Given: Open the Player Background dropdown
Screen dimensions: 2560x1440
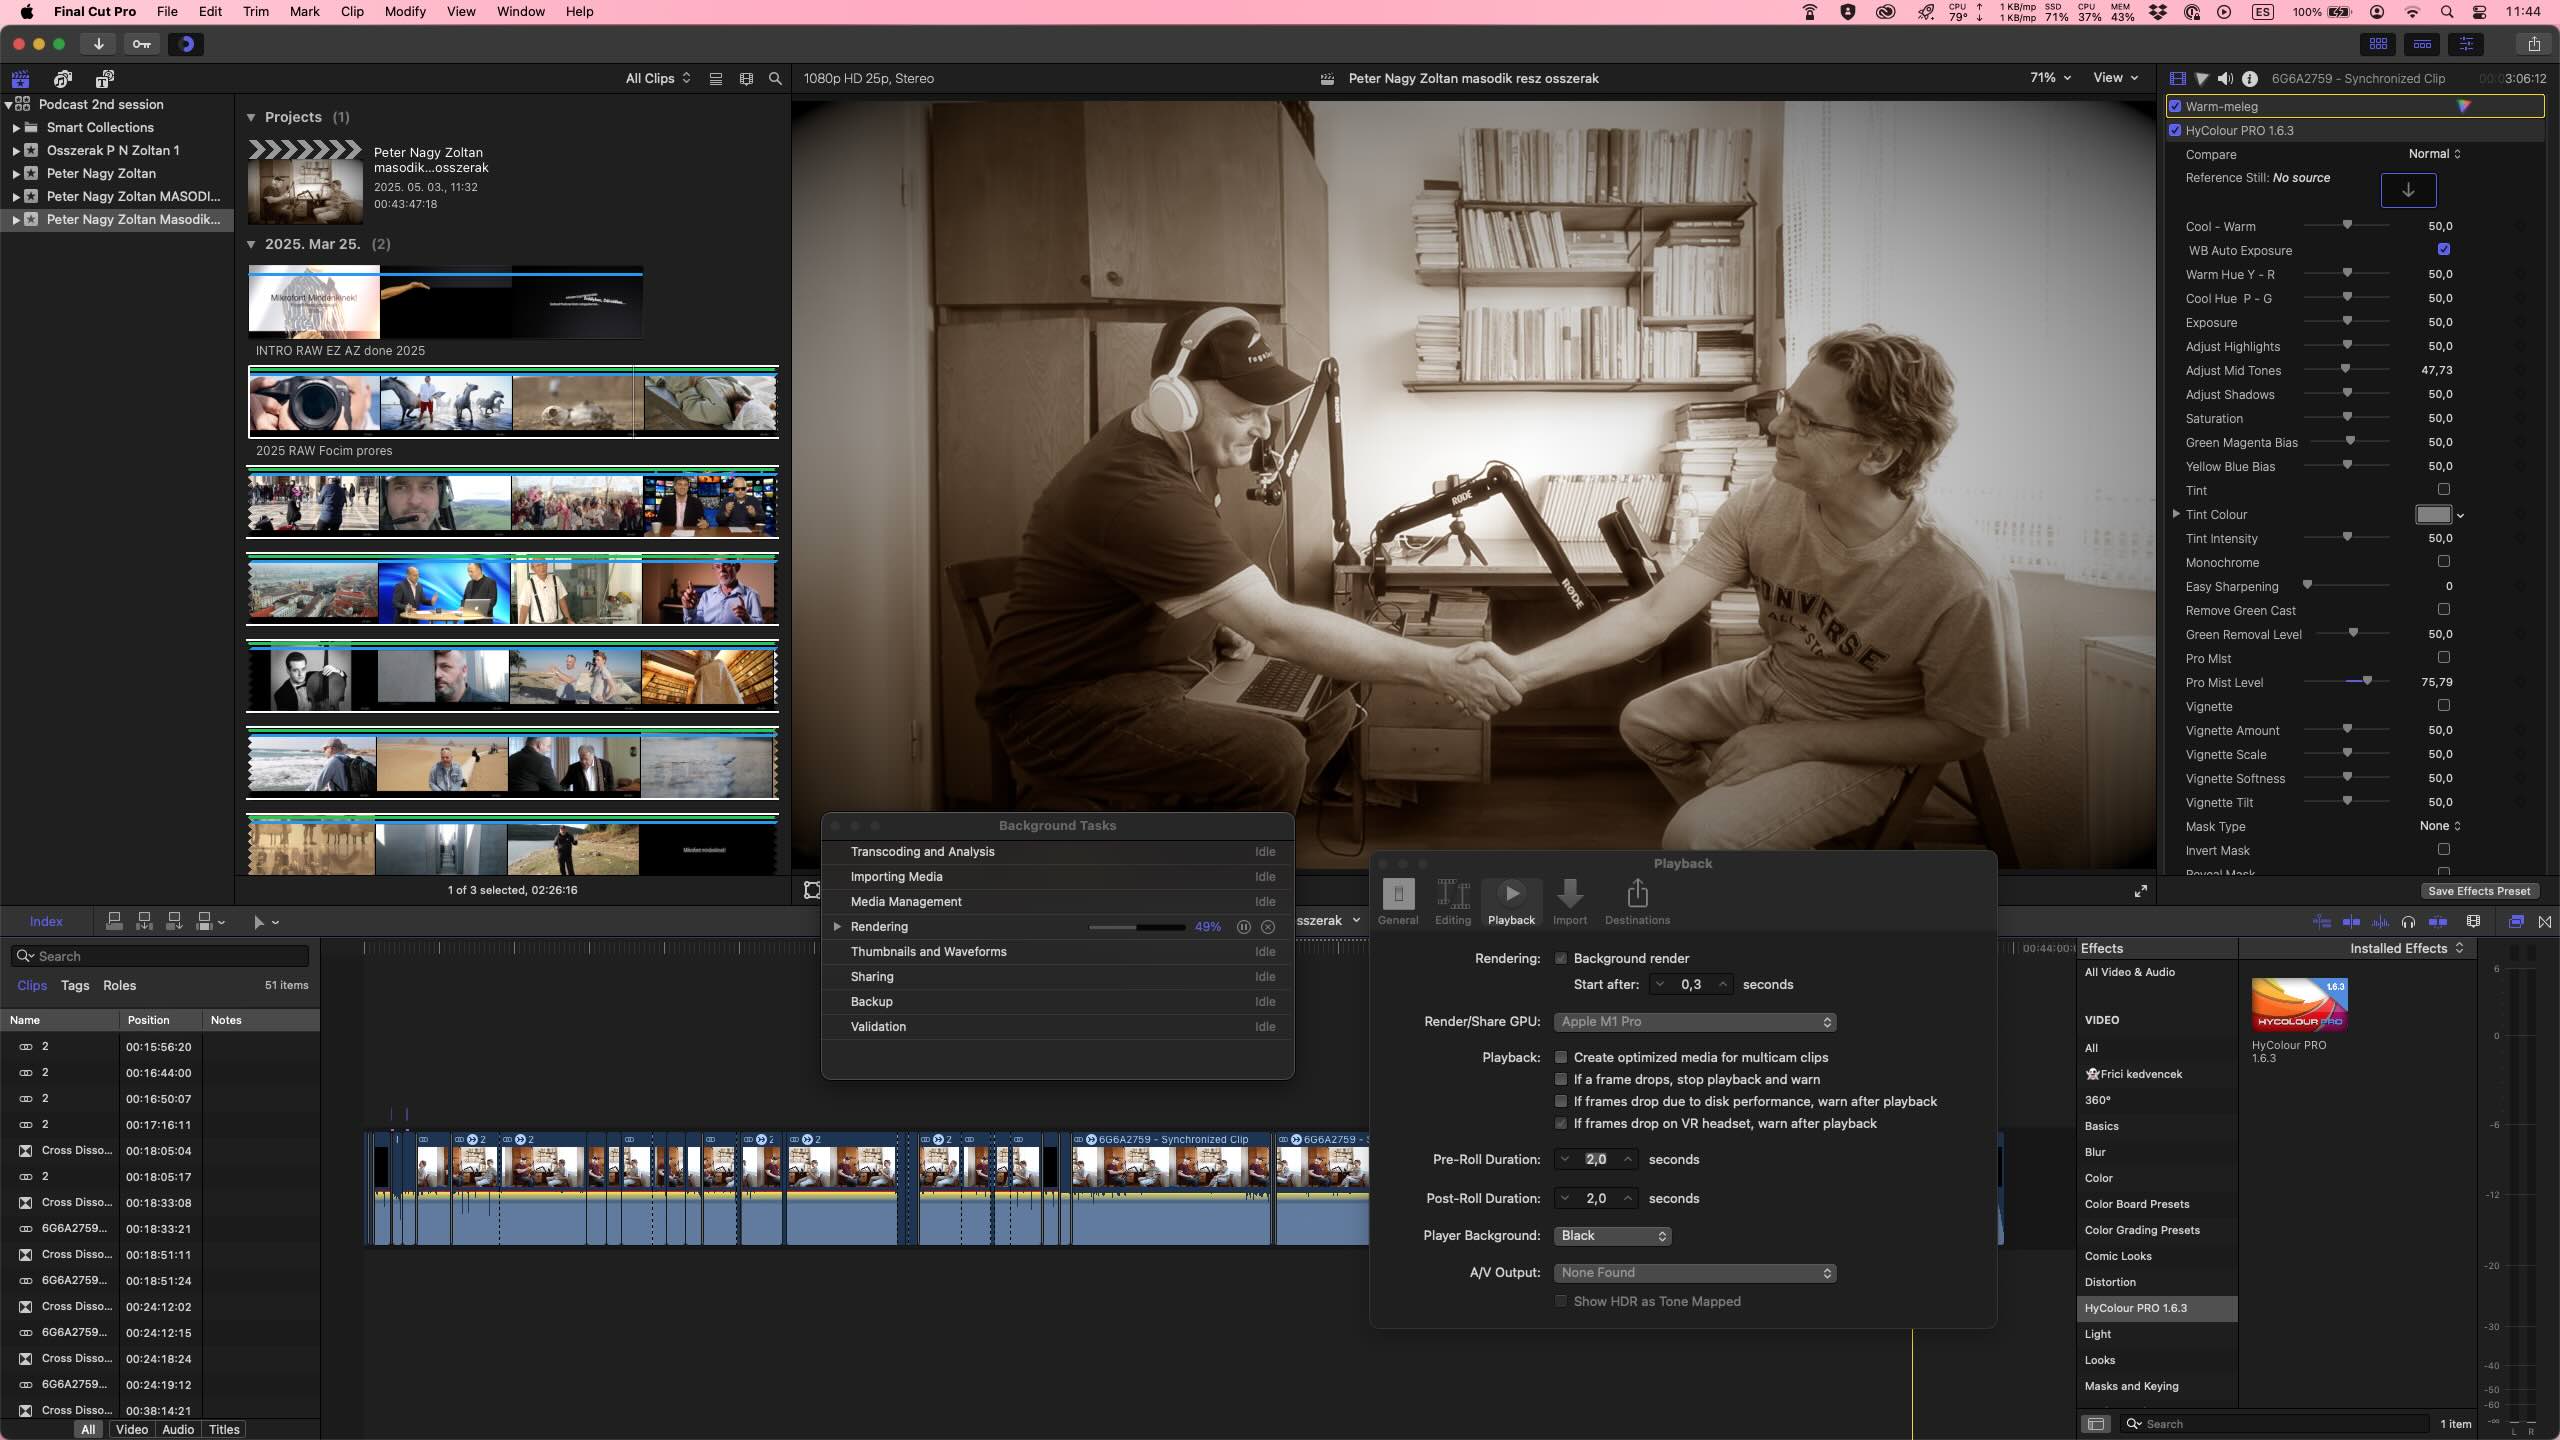Looking at the screenshot, I should (1612, 1236).
